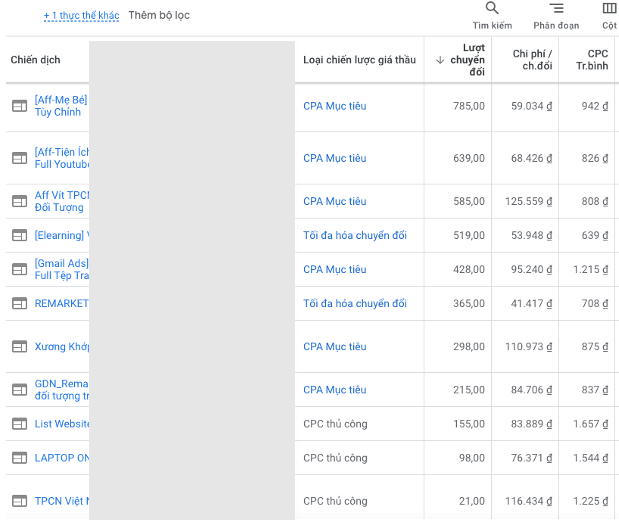Select the average CPC value 1.657 ₫

pos(591,424)
